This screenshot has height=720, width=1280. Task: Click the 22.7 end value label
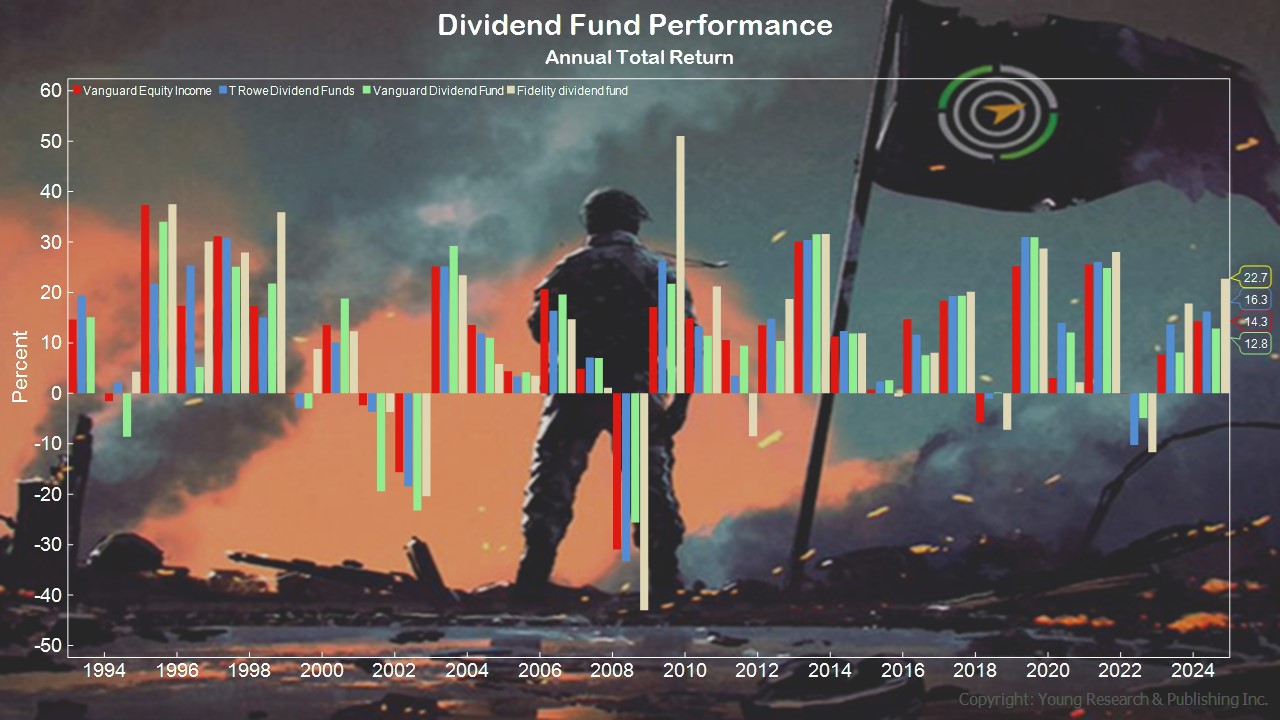click(x=1255, y=278)
